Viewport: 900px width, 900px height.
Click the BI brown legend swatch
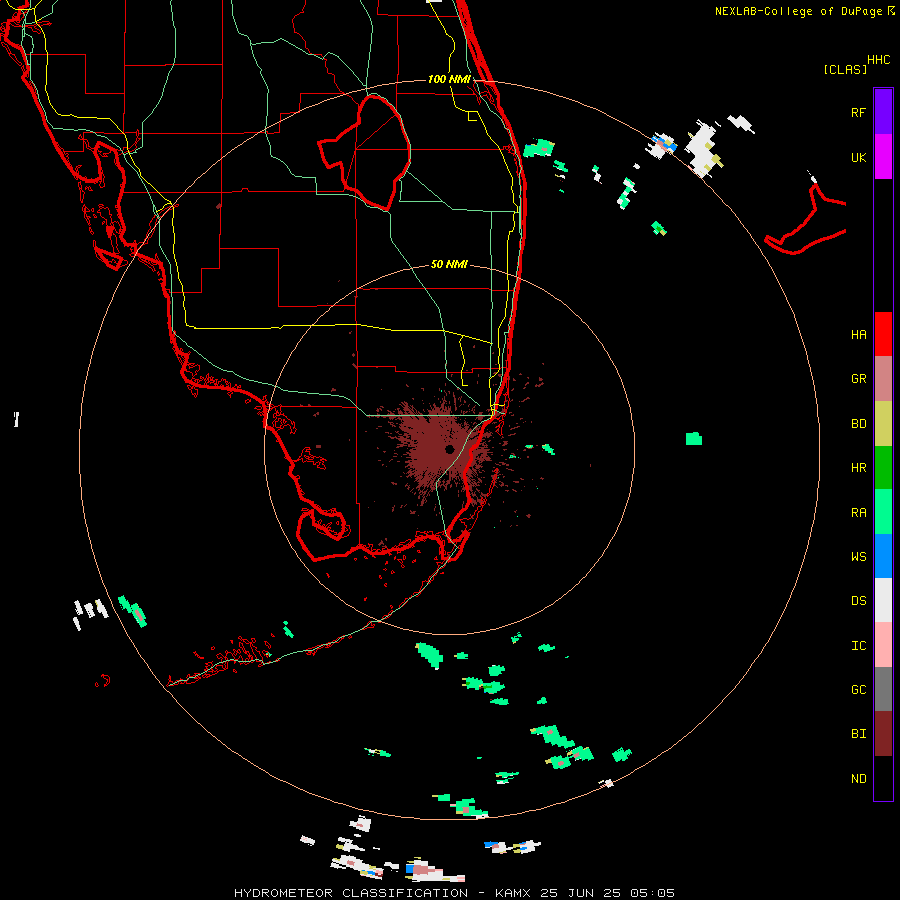883,734
